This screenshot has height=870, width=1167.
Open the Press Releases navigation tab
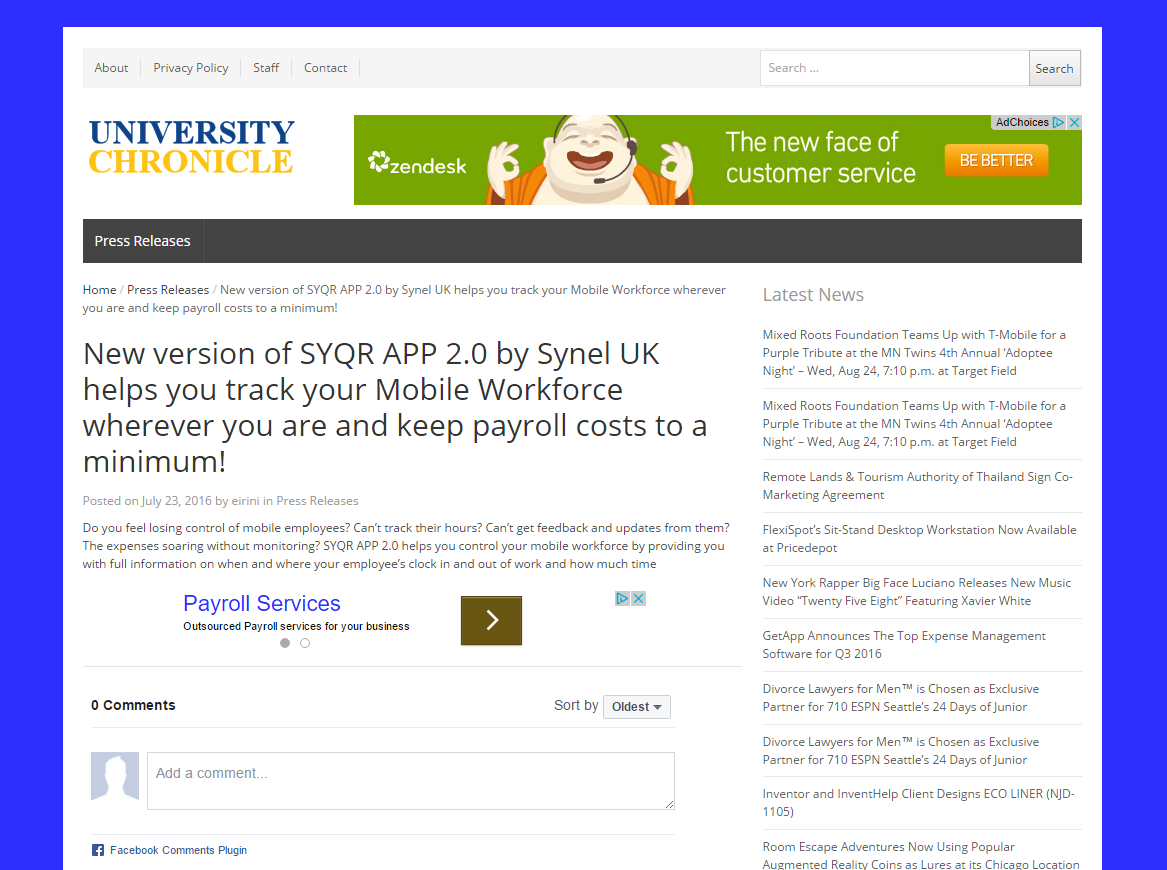click(x=142, y=241)
